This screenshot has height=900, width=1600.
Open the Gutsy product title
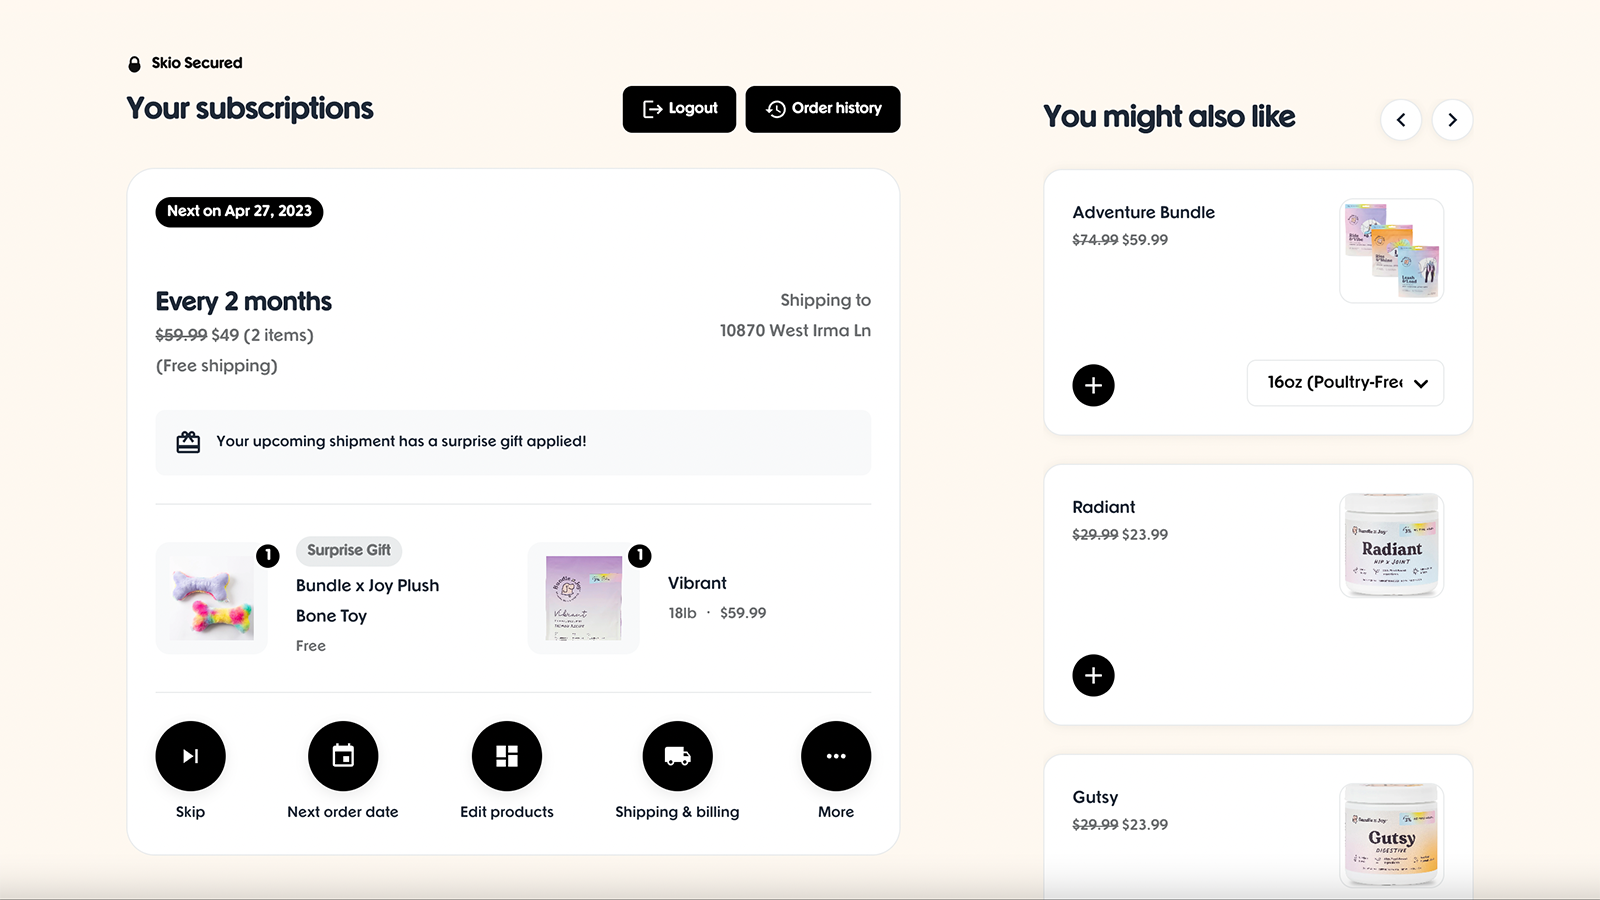(1095, 797)
